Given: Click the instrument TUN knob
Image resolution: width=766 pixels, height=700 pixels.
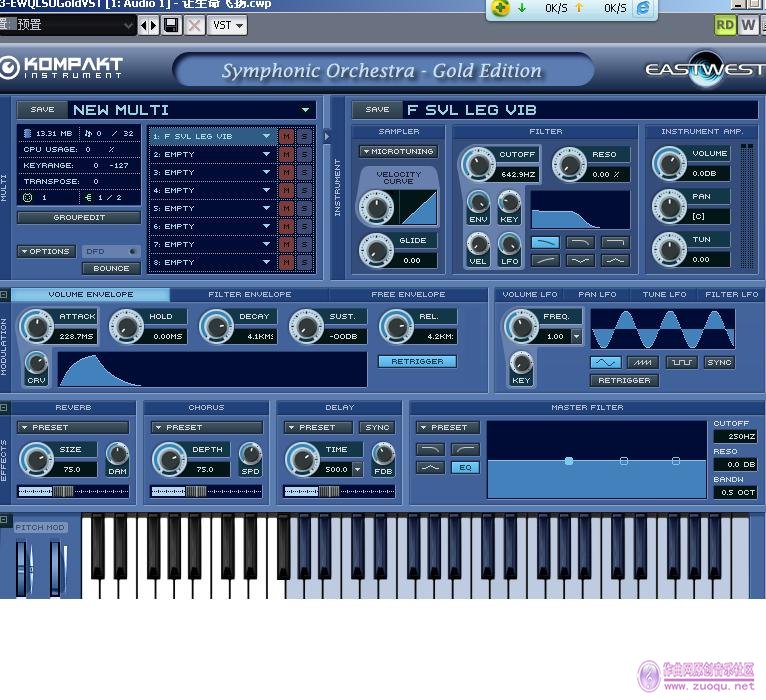Looking at the screenshot, I should pyautogui.click(x=670, y=249).
